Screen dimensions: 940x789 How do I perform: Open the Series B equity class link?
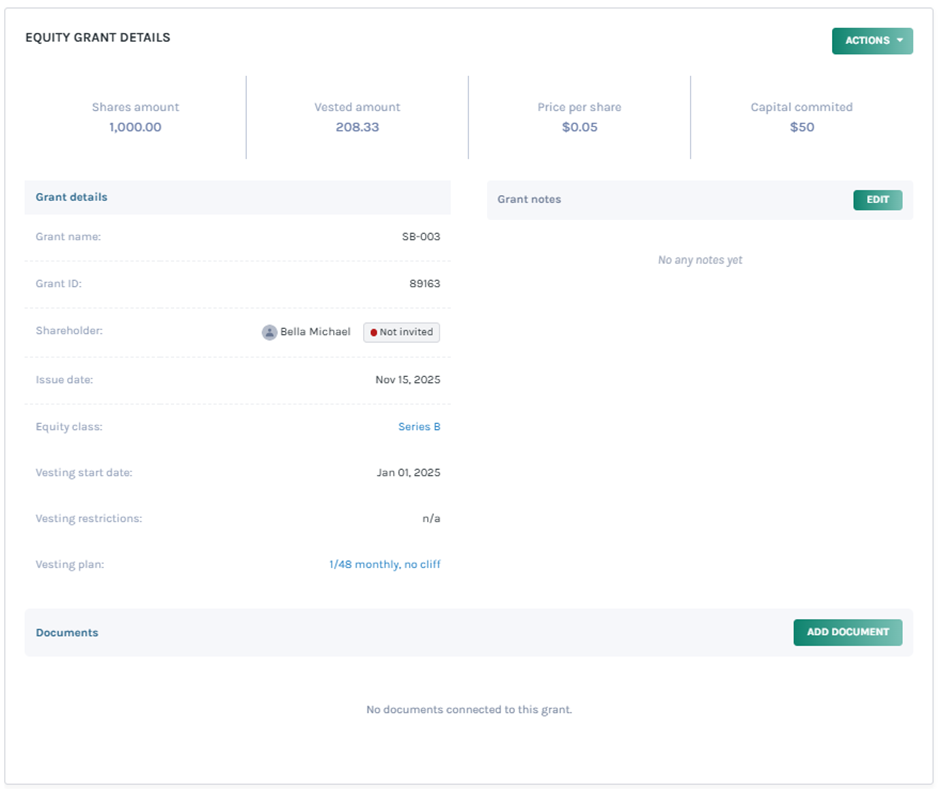(419, 427)
